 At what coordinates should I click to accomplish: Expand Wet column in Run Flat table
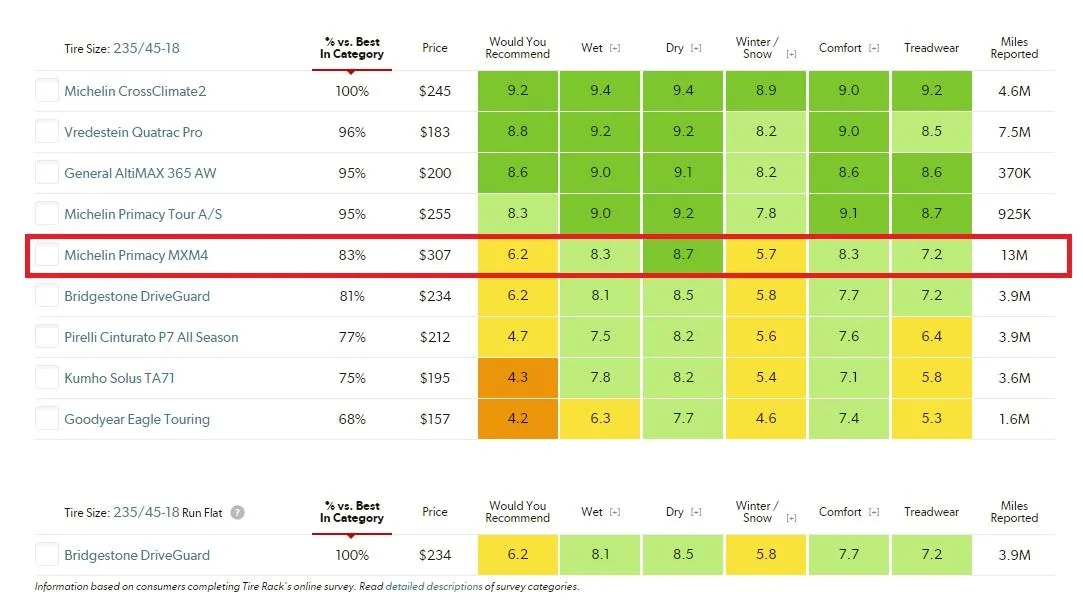(615, 513)
